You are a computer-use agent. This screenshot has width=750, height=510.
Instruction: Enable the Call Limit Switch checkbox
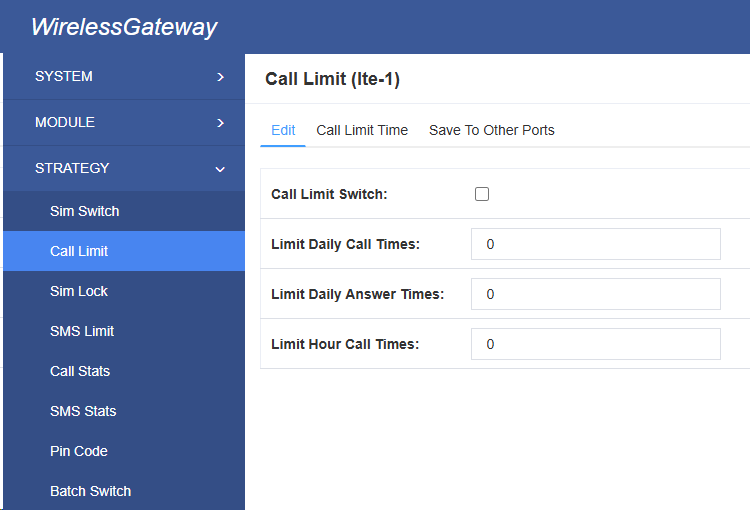482,194
